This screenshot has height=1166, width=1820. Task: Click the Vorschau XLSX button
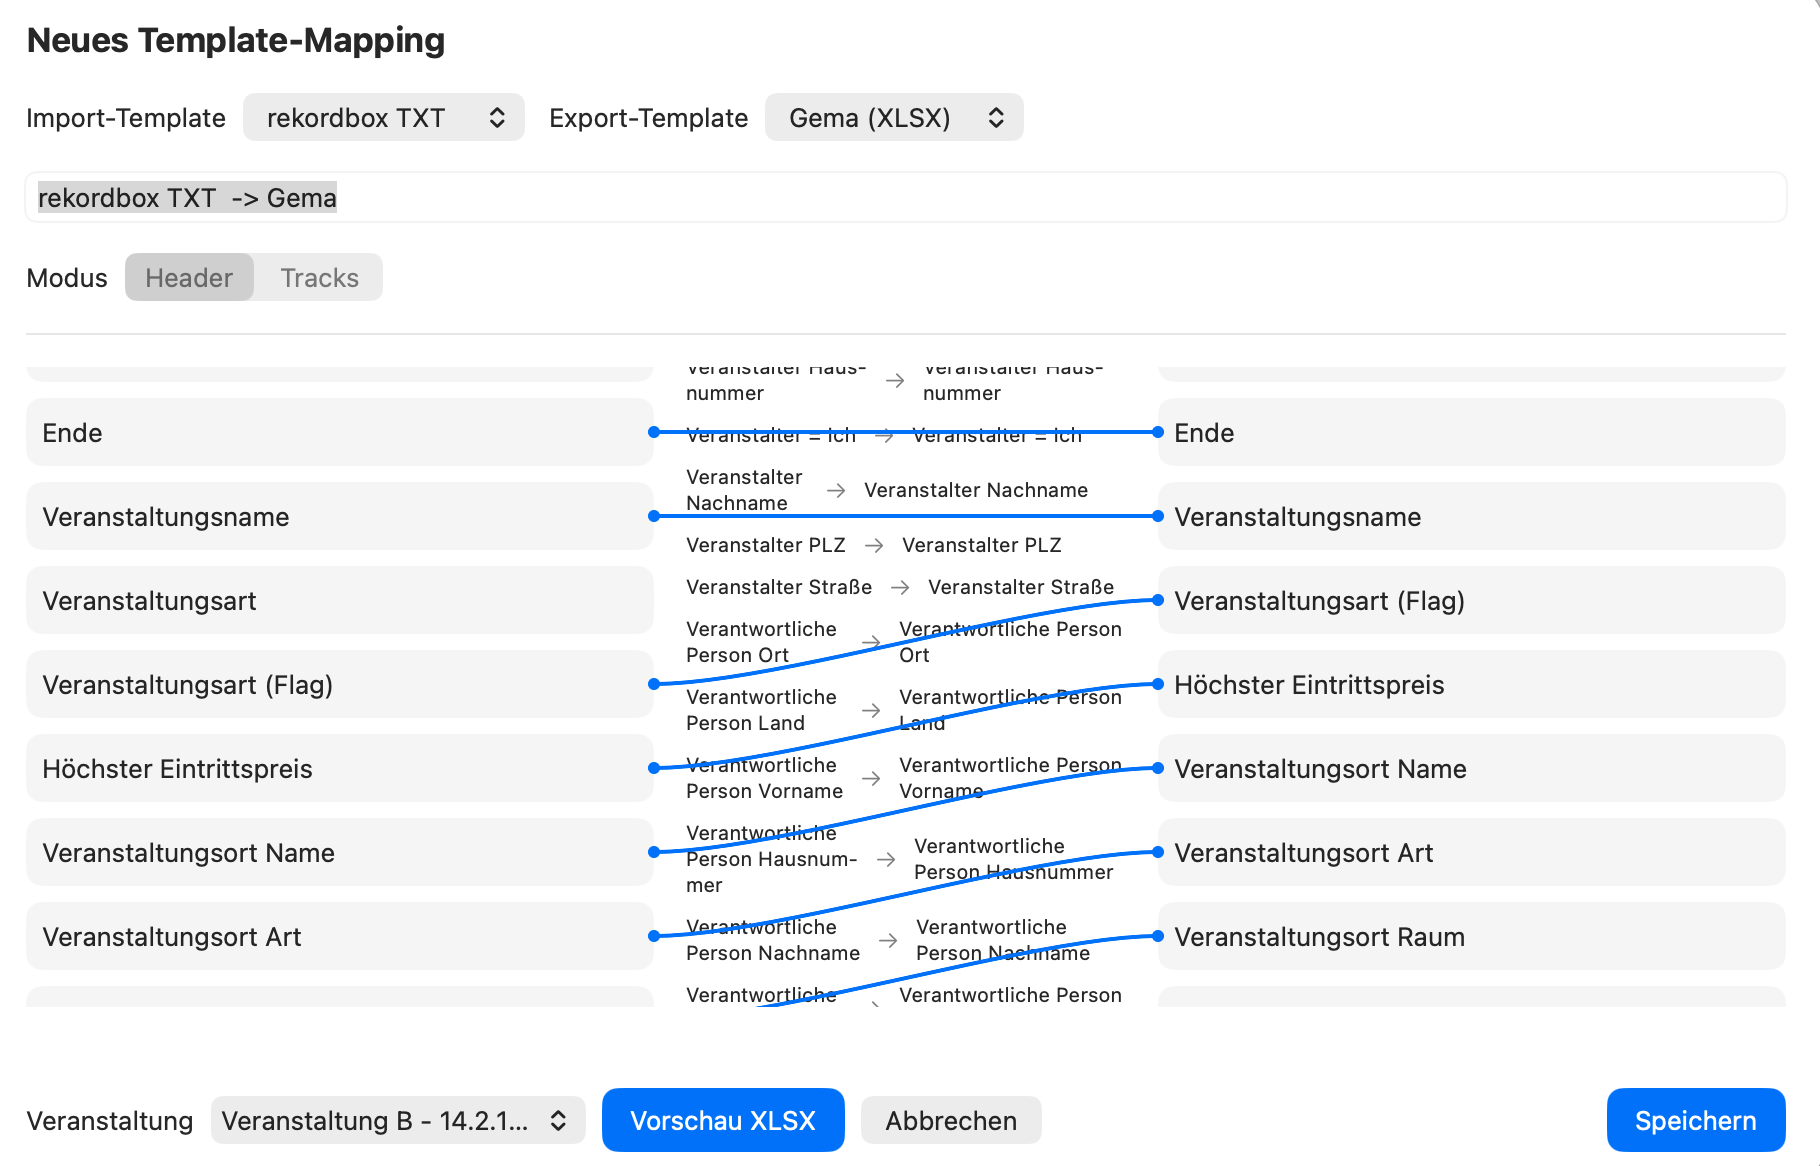pyautogui.click(x=722, y=1120)
